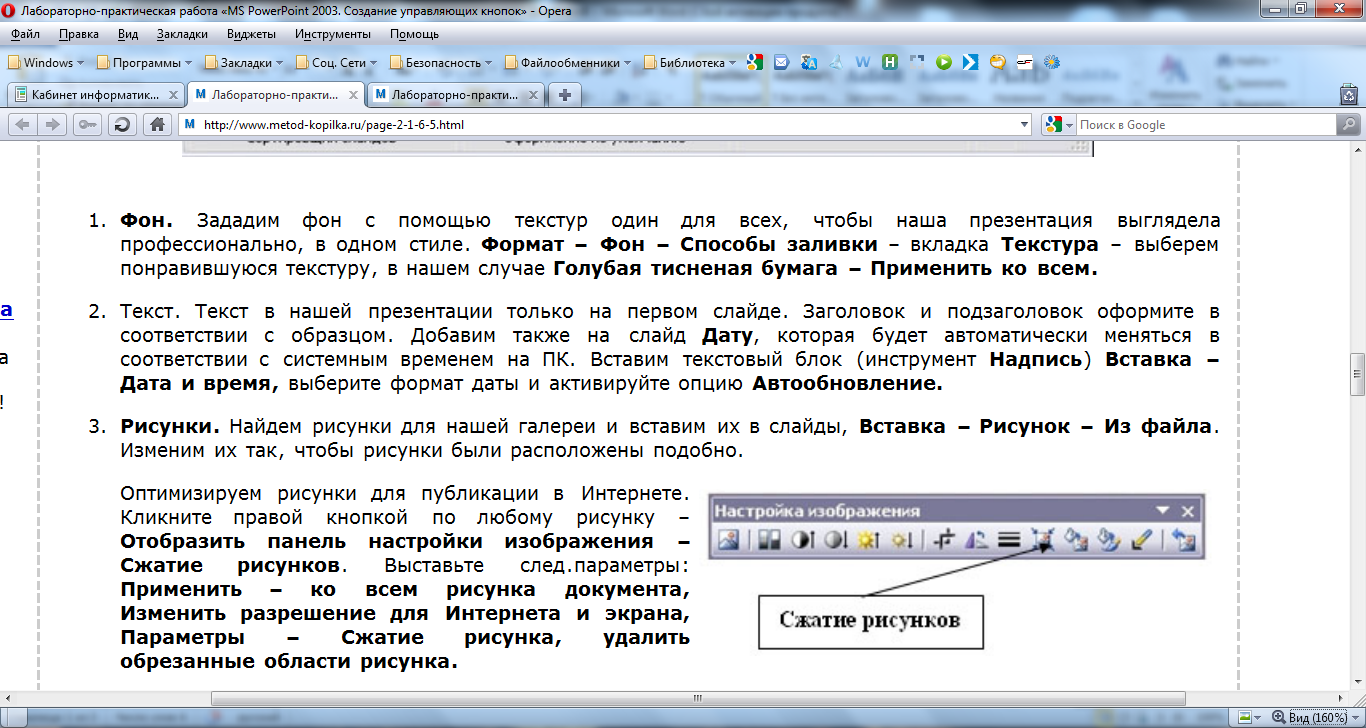Open the mail envelope bookmark icon
This screenshot has height=728, width=1366.
click(x=782, y=62)
